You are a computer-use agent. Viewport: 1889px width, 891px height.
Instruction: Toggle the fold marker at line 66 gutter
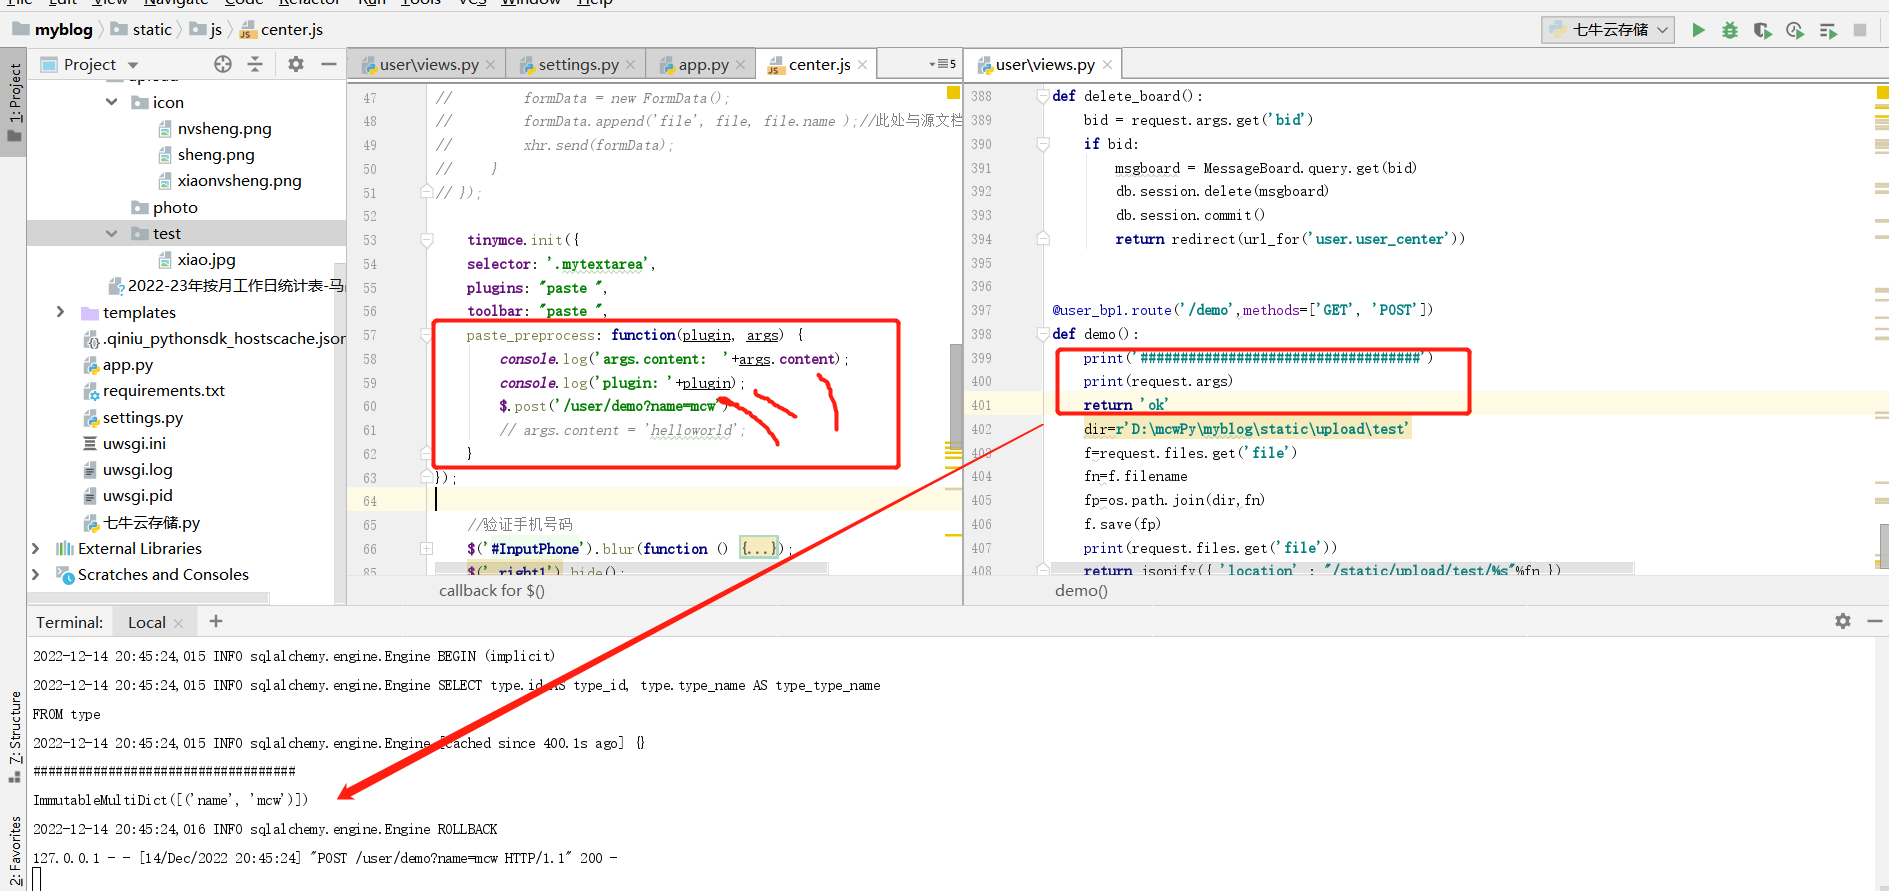[427, 549]
